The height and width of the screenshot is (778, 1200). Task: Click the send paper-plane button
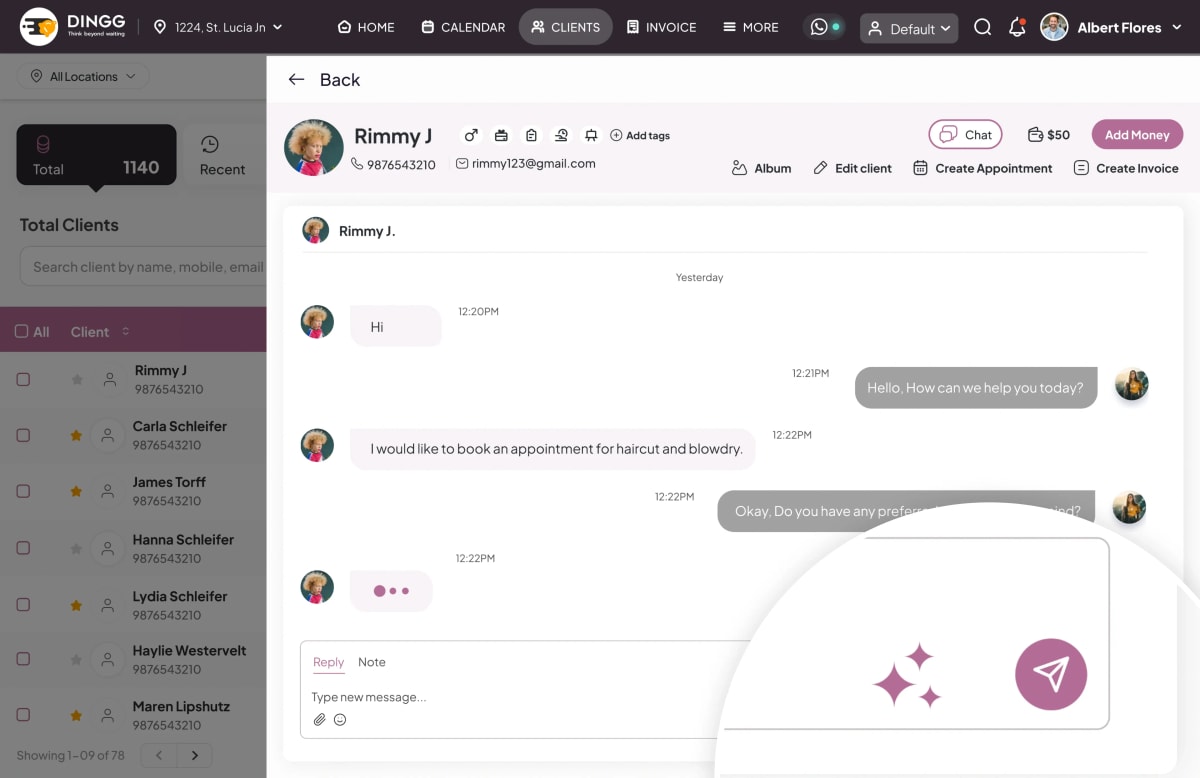coord(1051,674)
